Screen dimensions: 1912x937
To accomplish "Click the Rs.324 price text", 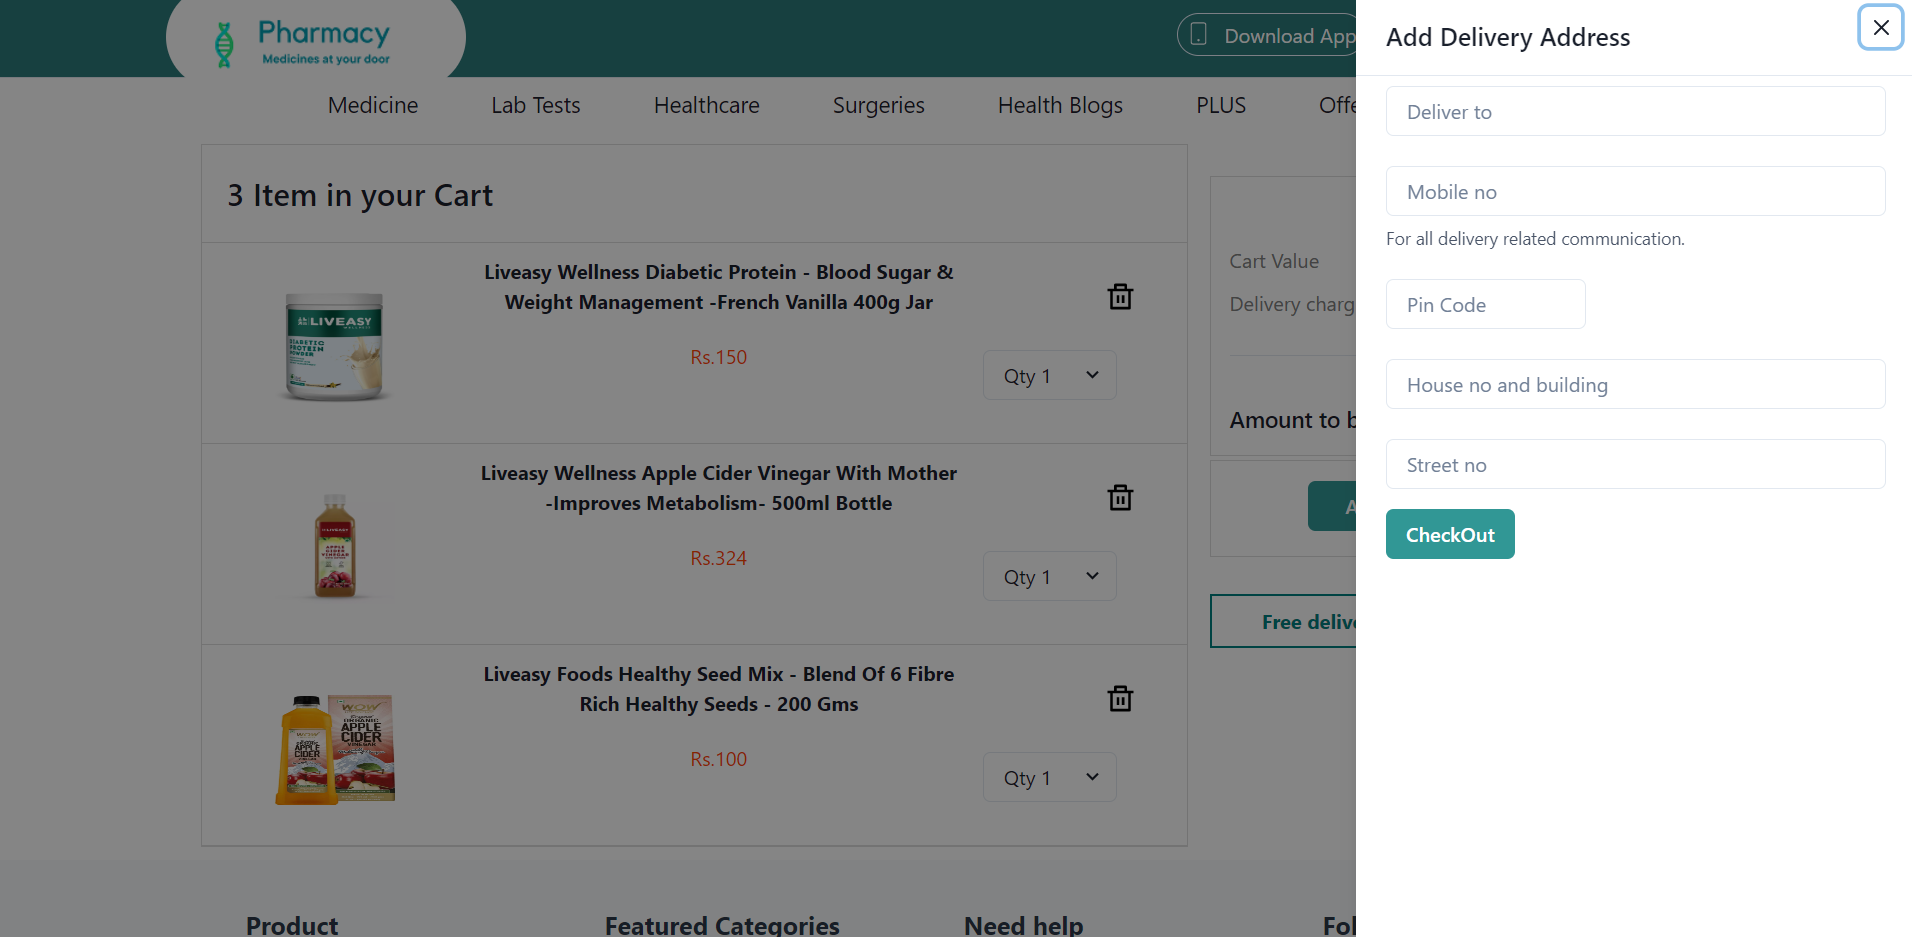I will (718, 558).
